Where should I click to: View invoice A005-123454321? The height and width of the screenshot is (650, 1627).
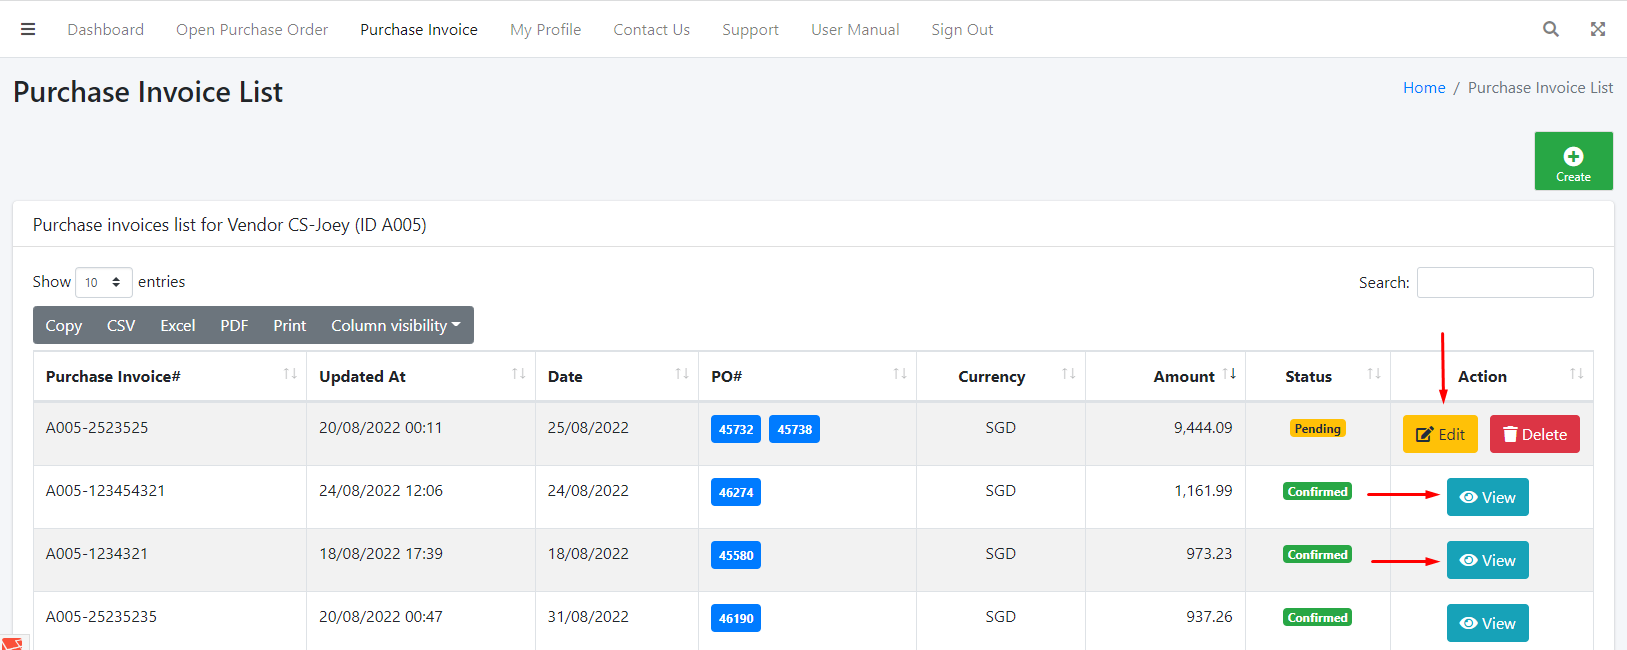[1487, 497]
